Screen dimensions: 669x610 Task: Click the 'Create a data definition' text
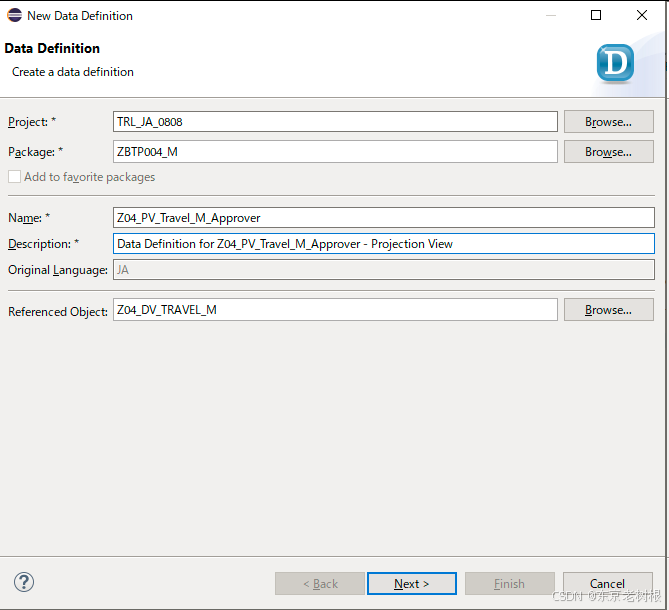point(73,72)
